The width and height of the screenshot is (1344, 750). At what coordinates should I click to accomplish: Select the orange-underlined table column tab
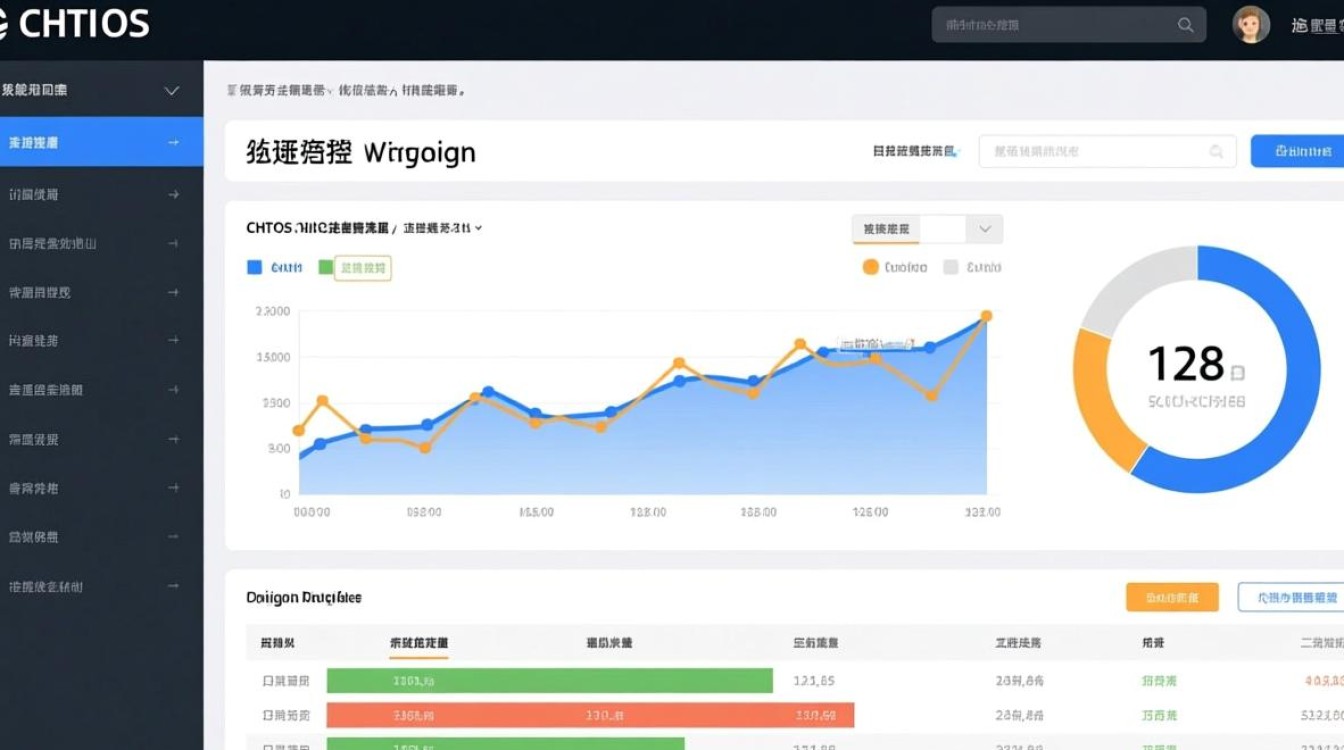[418, 644]
